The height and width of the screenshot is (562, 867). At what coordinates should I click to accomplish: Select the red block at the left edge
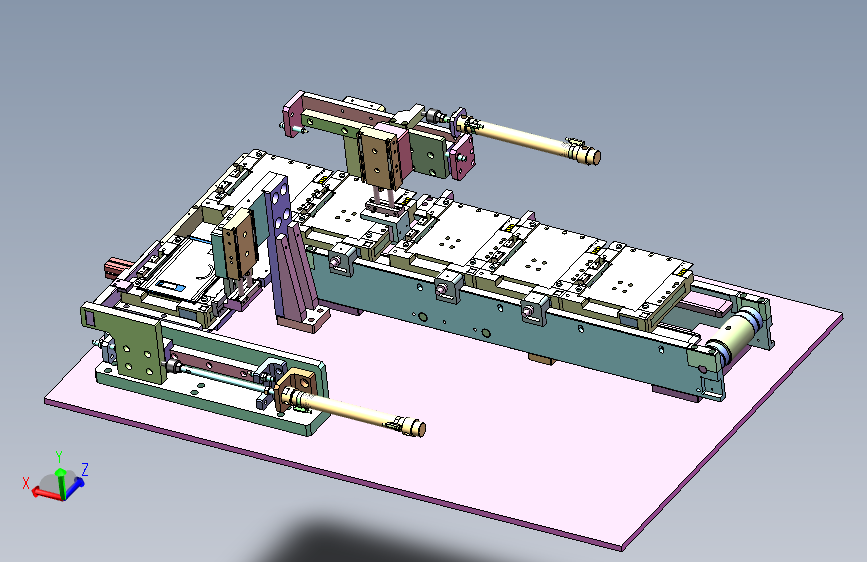(x=116, y=267)
